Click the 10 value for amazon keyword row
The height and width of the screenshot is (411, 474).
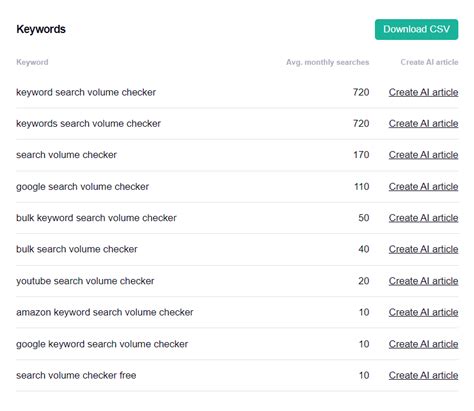(364, 312)
